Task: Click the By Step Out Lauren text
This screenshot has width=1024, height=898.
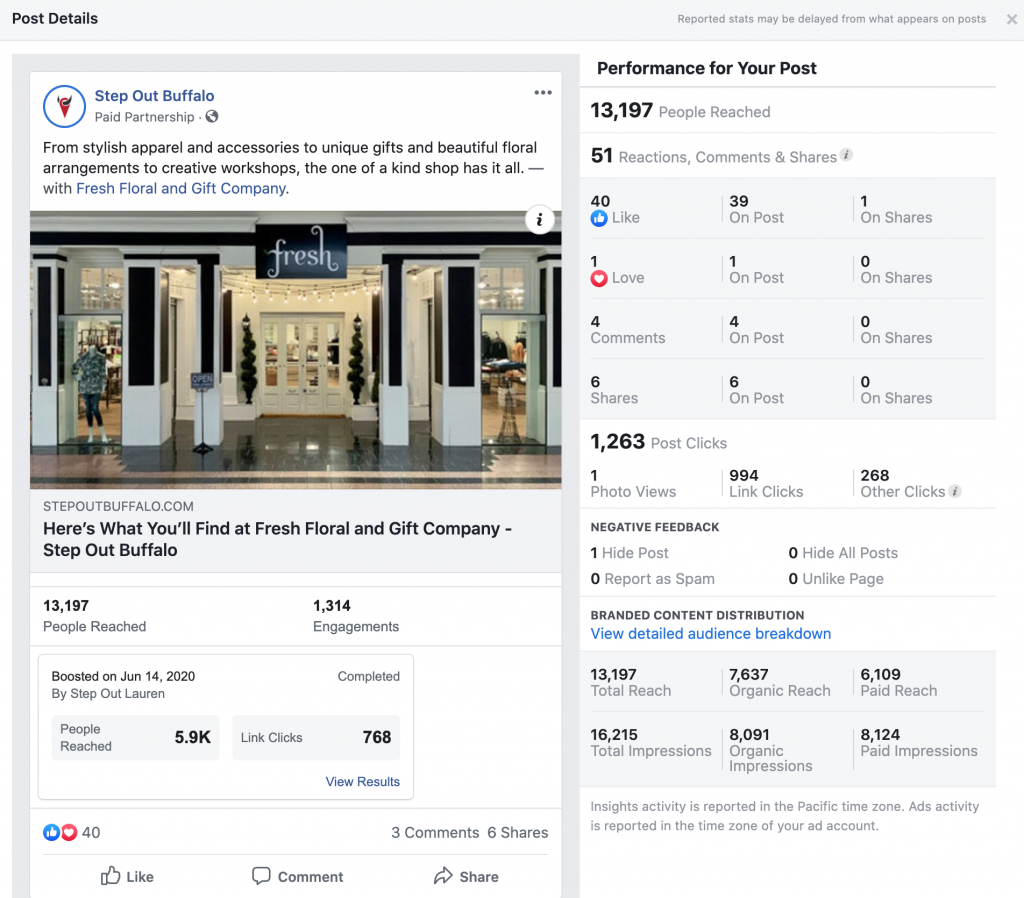Action: (x=108, y=694)
